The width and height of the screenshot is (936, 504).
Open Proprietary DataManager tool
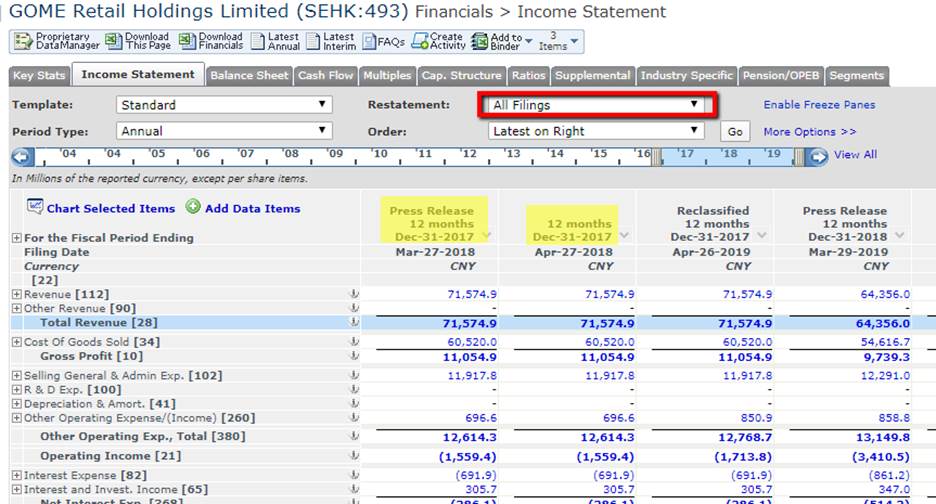click(x=57, y=41)
